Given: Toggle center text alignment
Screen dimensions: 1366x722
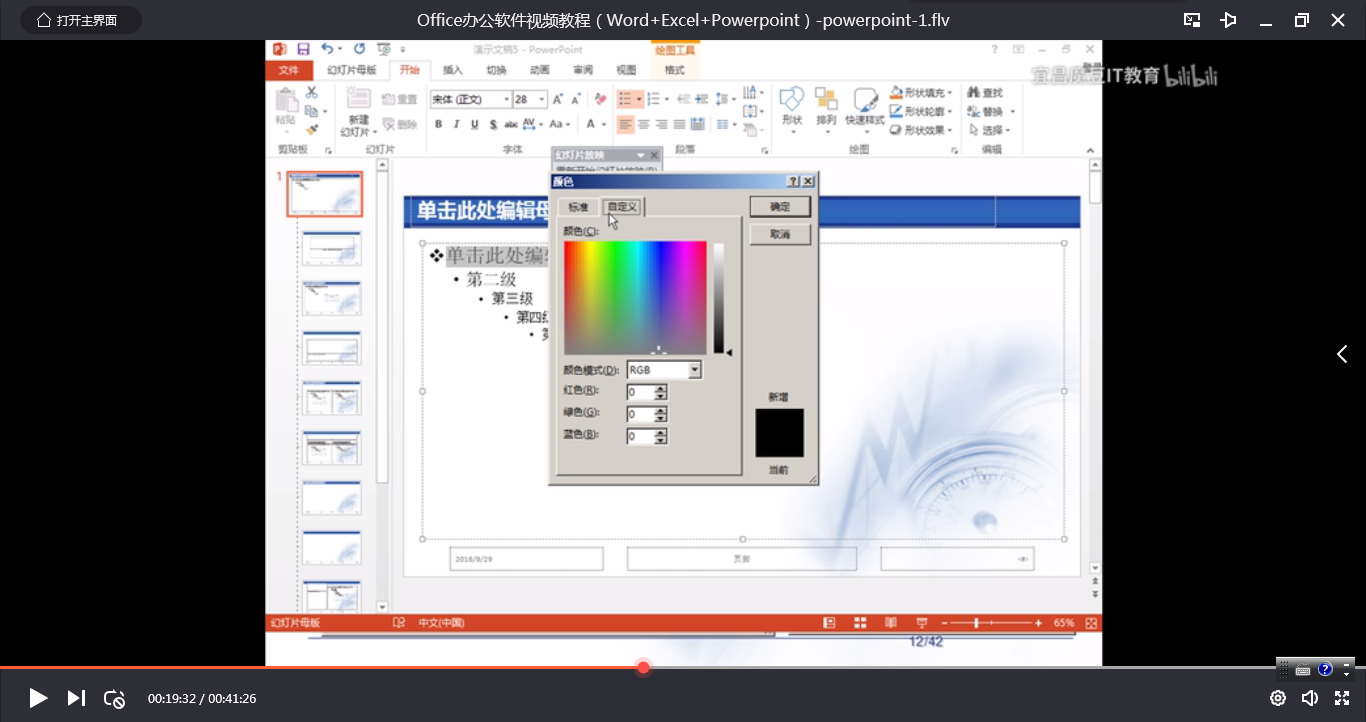Looking at the screenshot, I should 643,124.
